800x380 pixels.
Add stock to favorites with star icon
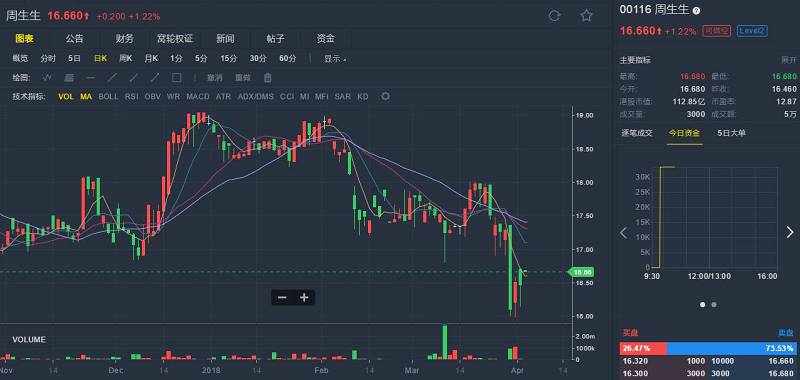point(586,16)
